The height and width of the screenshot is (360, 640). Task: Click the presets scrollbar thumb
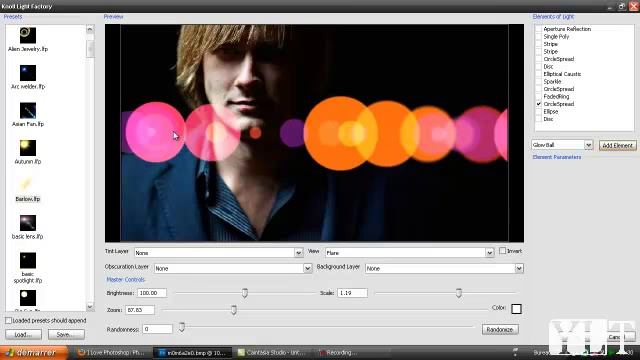(90, 49)
